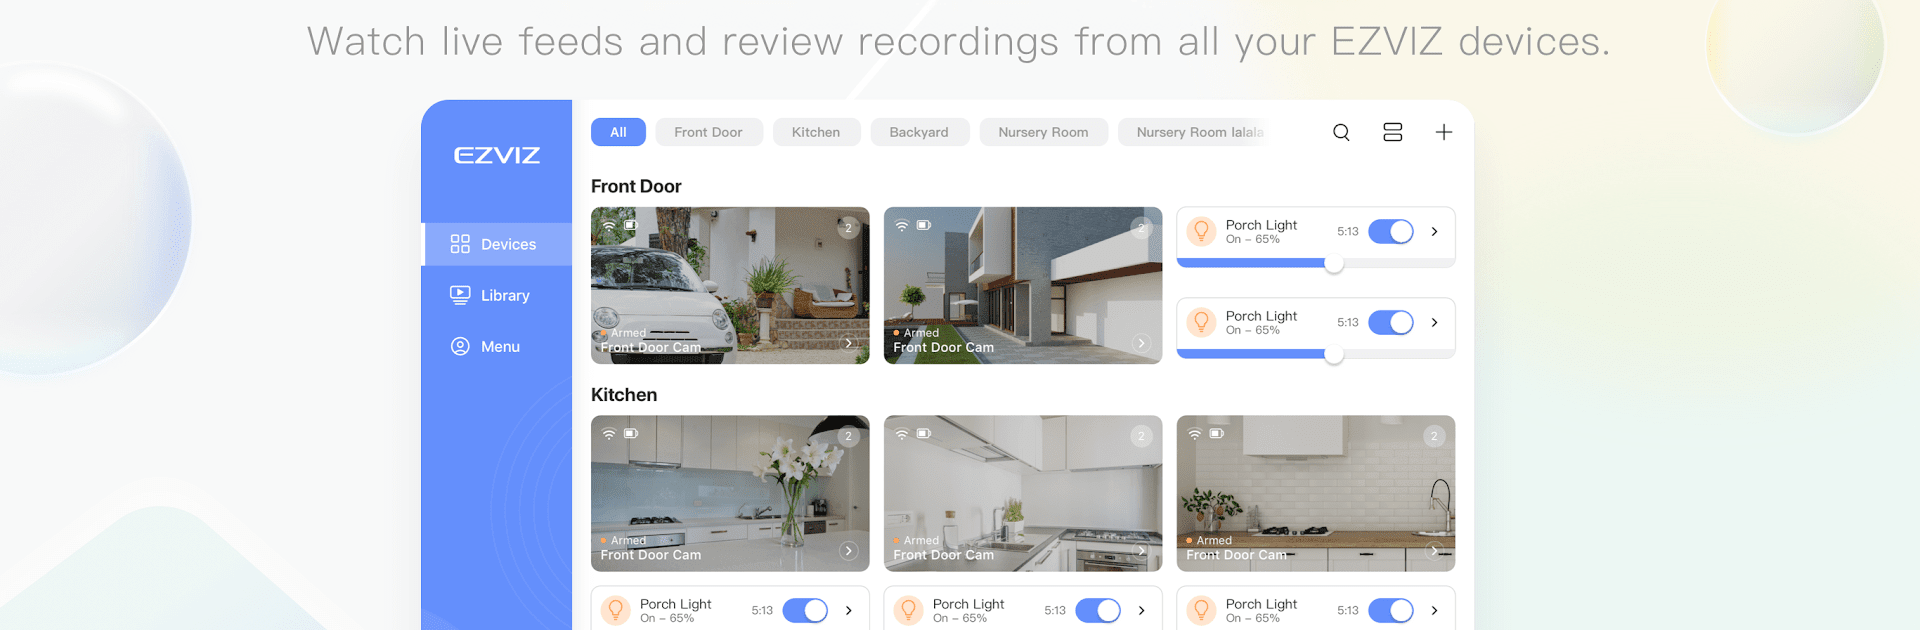Open Kitchen tile wall camera arrow

click(x=1434, y=551)
